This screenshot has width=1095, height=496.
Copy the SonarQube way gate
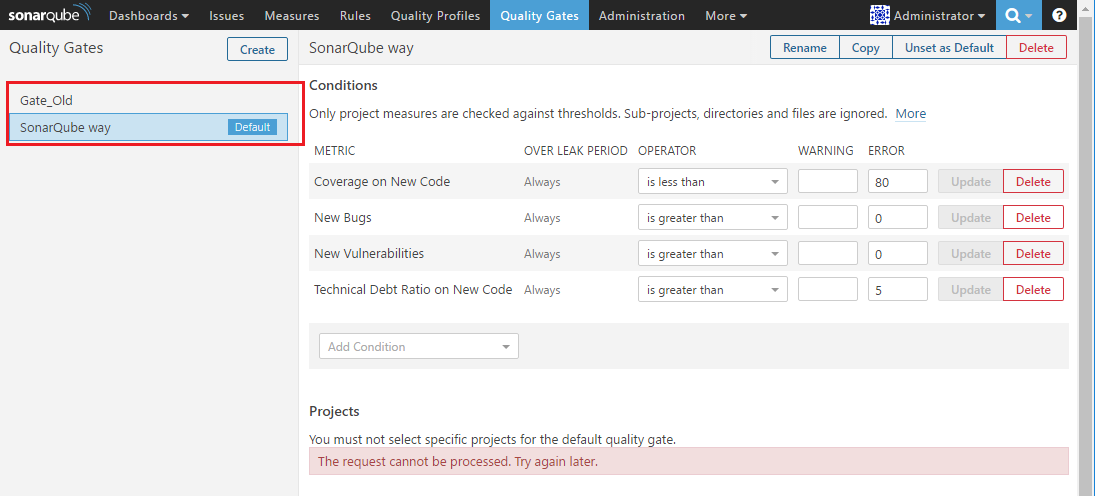pyautogui.click(x=865, y=48)
